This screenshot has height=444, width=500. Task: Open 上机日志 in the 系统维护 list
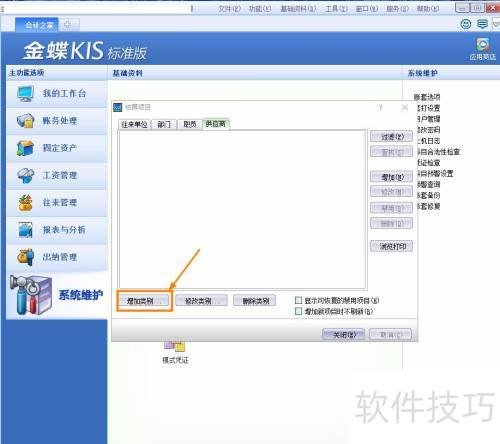[429, 141]
